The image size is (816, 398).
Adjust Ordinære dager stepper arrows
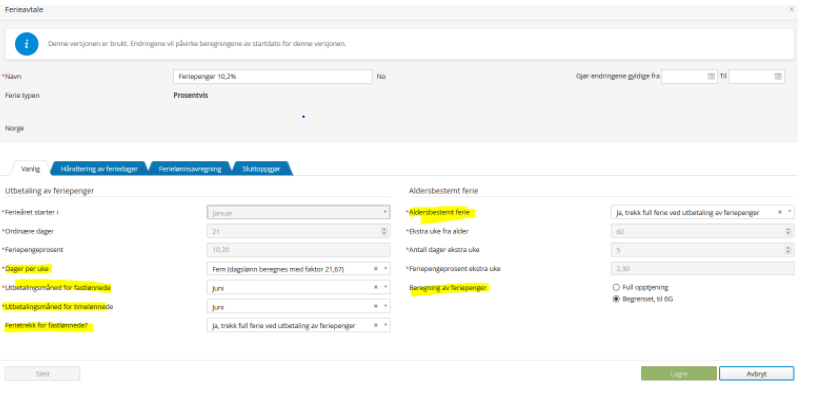point(385,231)
